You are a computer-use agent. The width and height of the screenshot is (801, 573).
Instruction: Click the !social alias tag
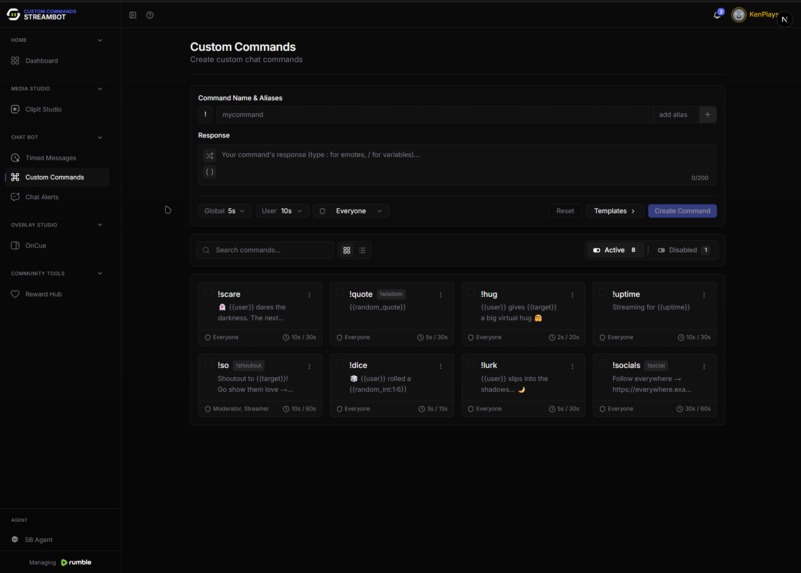[656, 366]
